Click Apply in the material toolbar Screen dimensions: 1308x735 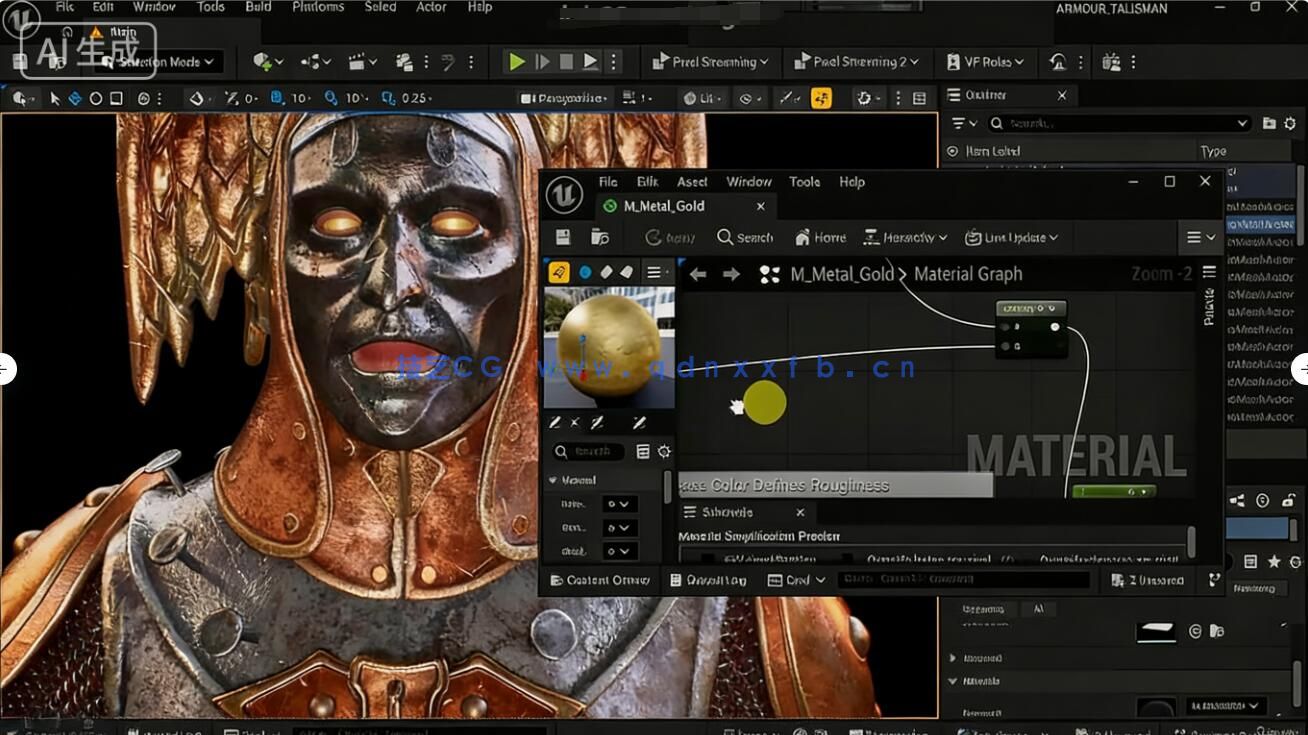(672, 237)
